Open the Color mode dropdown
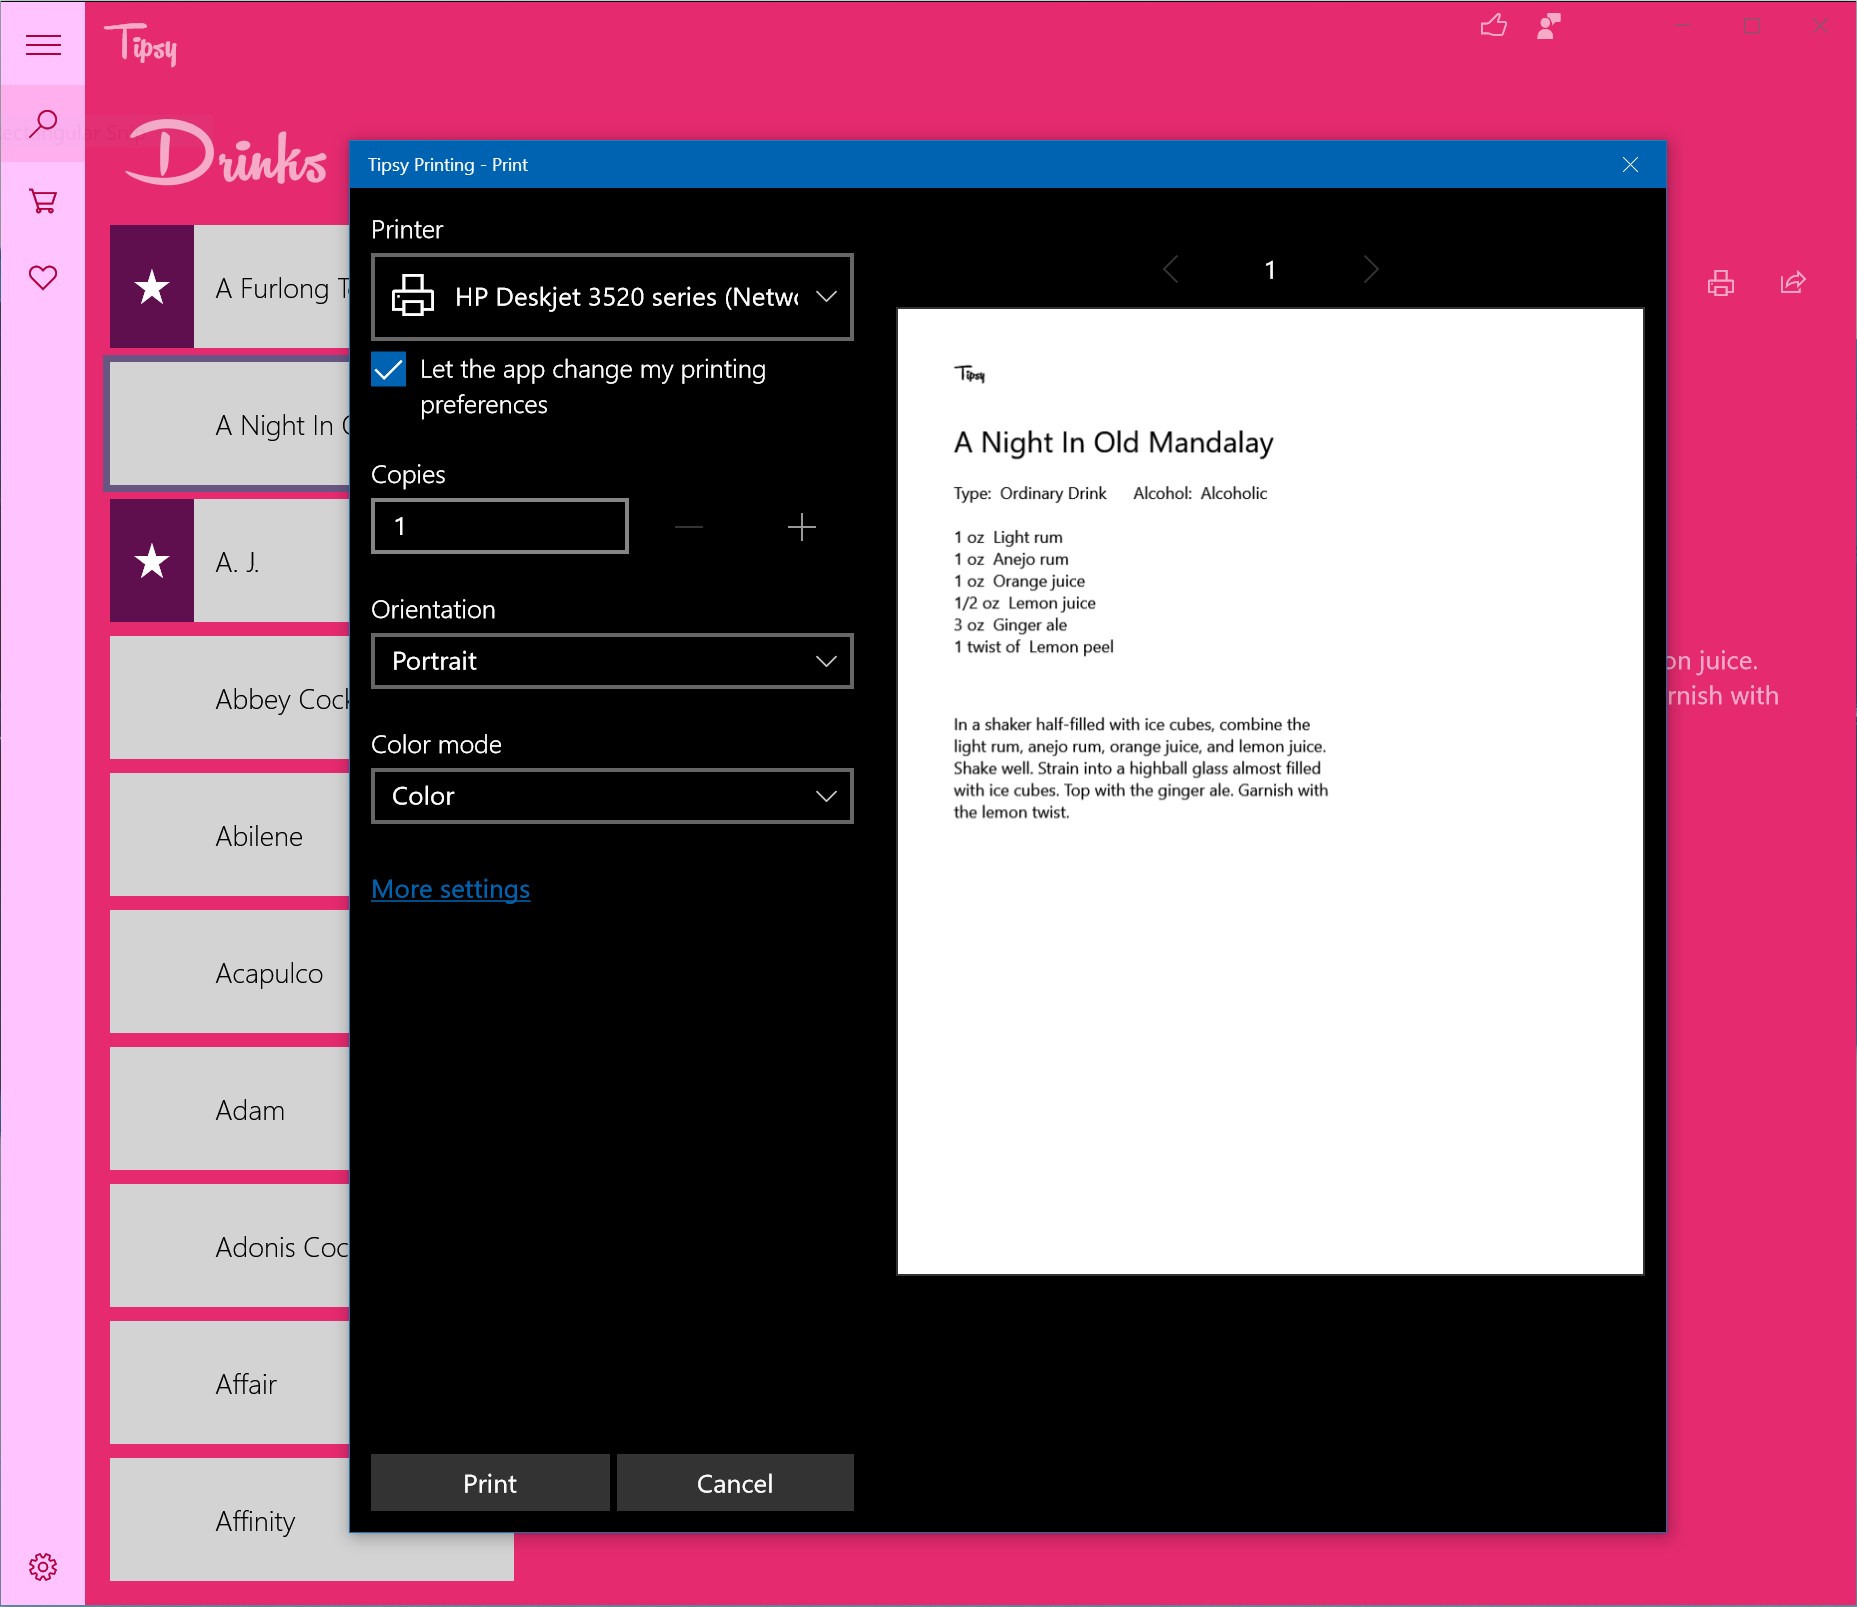Image resolution: width=1857 pixels, height=1607 pixels. [x=612, y=796]
